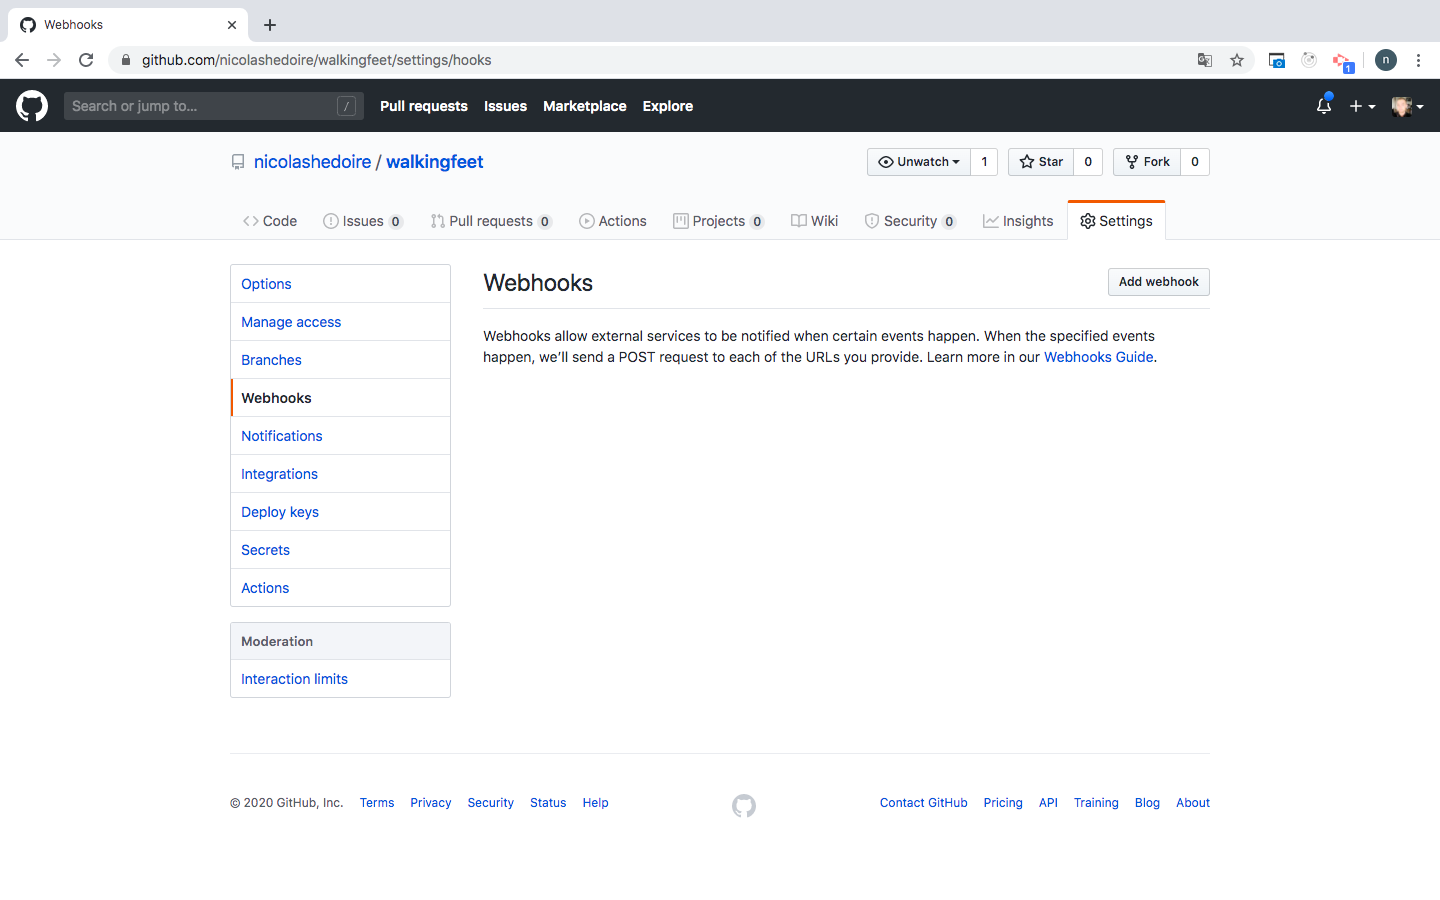Viewport: 1440px width, 900px height.
Task: Open Actions in settings sidebar
Action: (x=340, y=588)
